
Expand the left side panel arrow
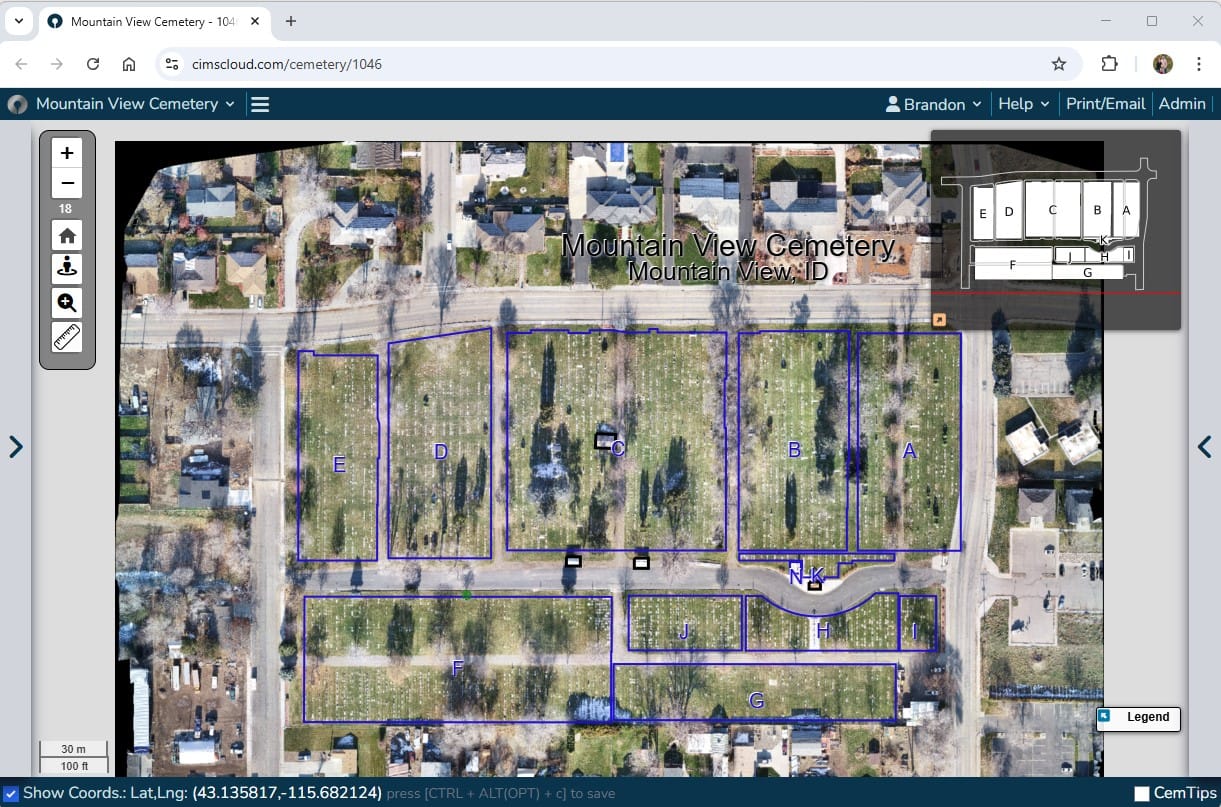pos(16,446)
